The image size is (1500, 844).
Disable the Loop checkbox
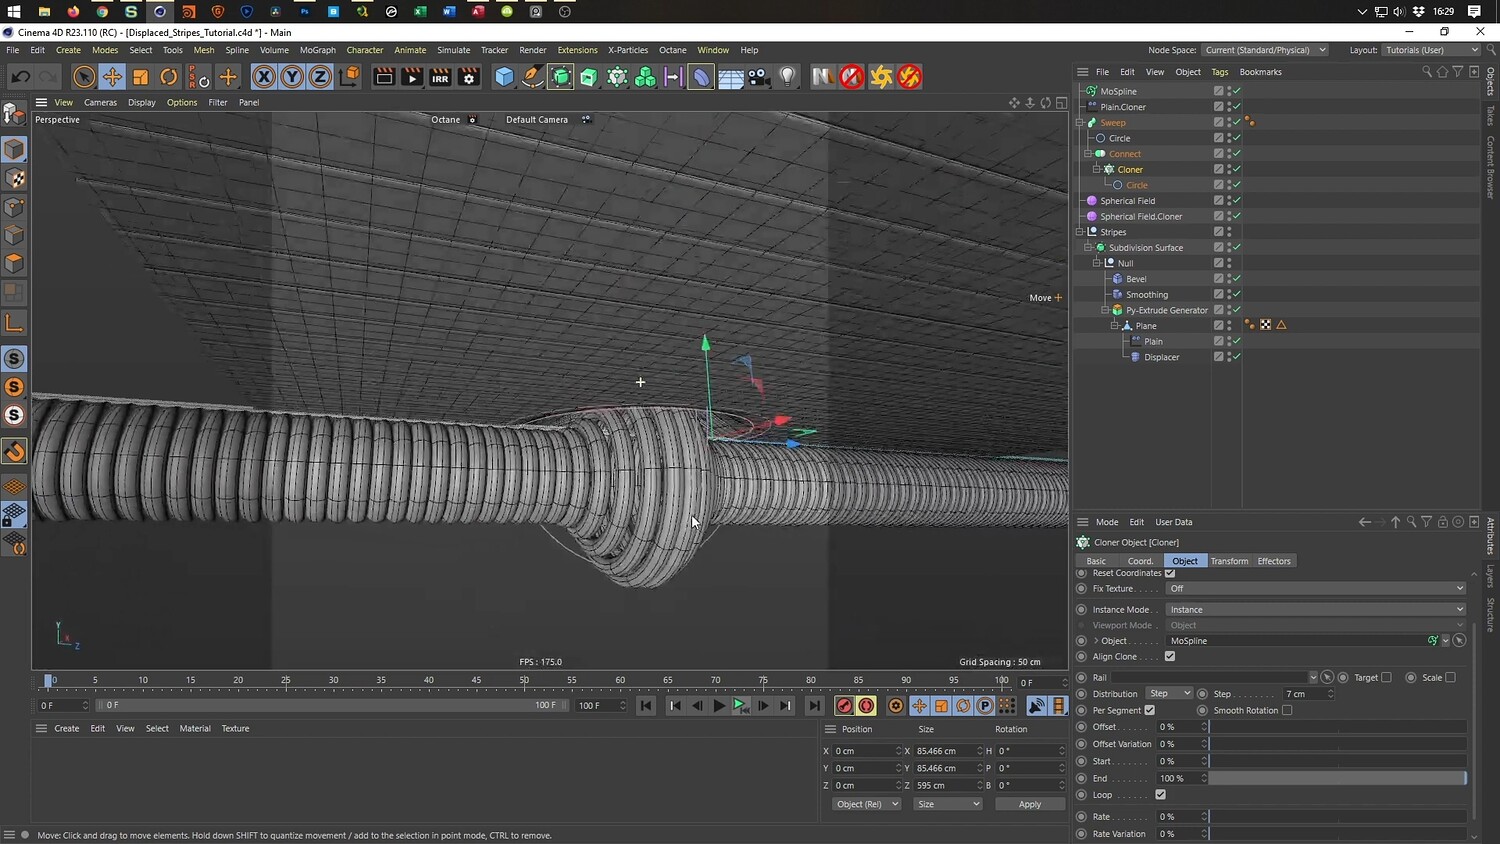pos(1160,795)
